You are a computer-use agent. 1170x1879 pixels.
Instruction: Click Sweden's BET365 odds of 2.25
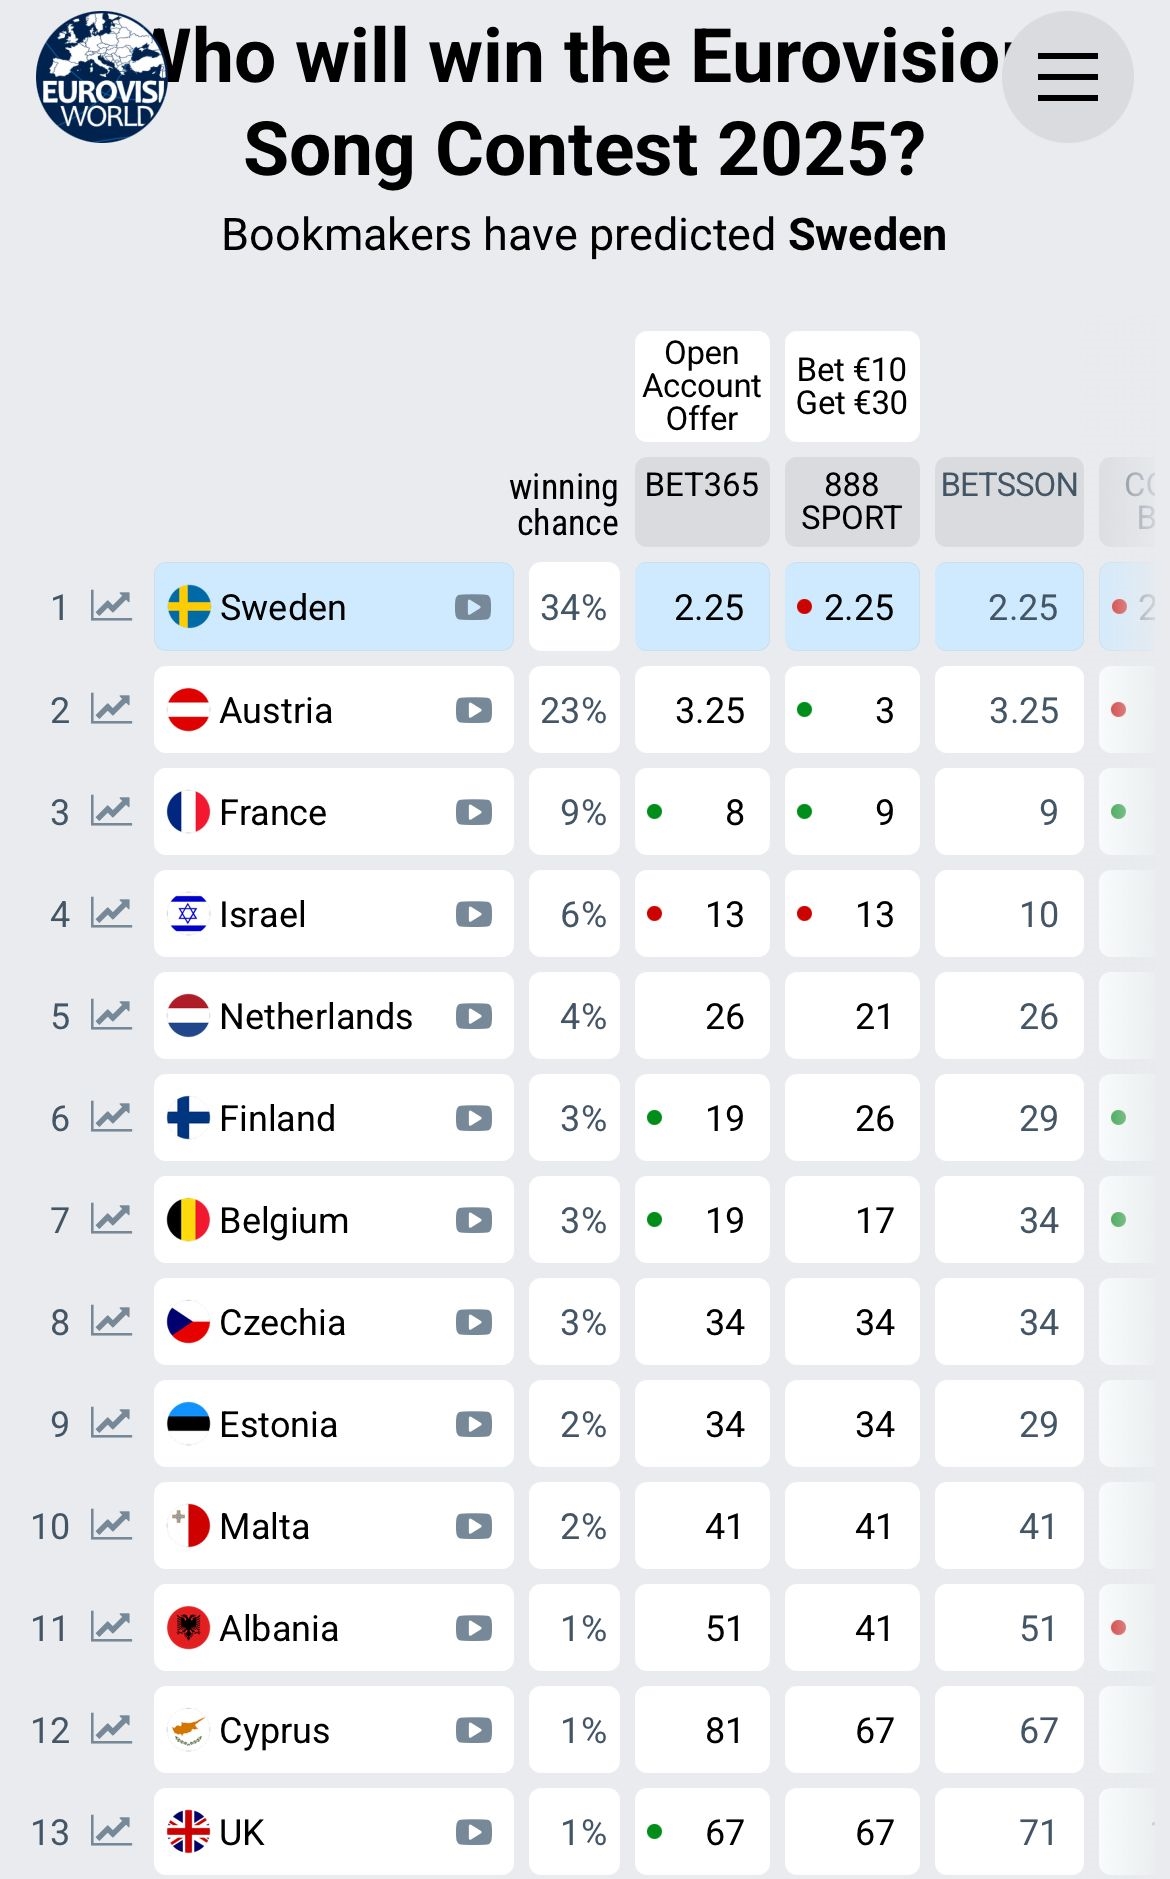click(x=703, y=607)
